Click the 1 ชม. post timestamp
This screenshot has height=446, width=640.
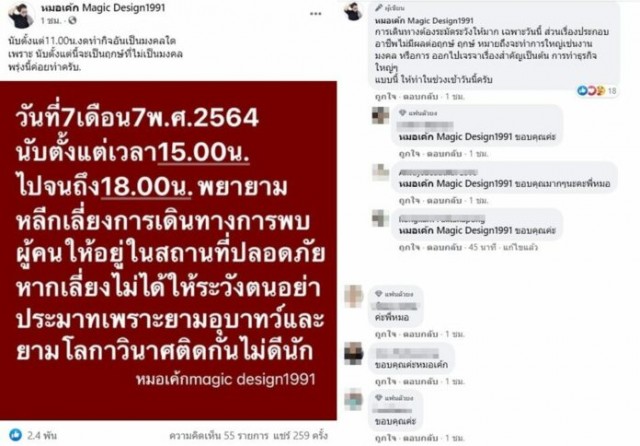[x=51, y=20]
